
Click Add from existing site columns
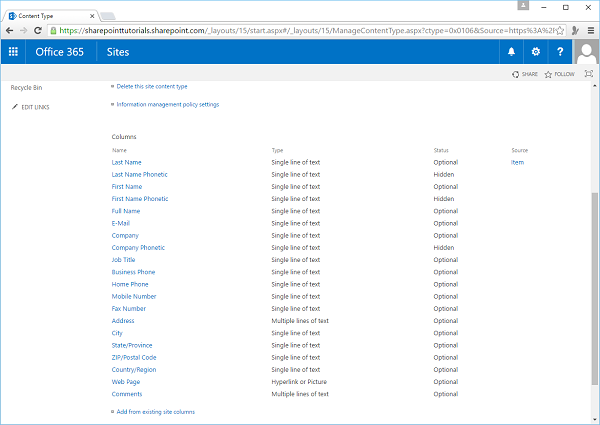(x=155, y=411)
